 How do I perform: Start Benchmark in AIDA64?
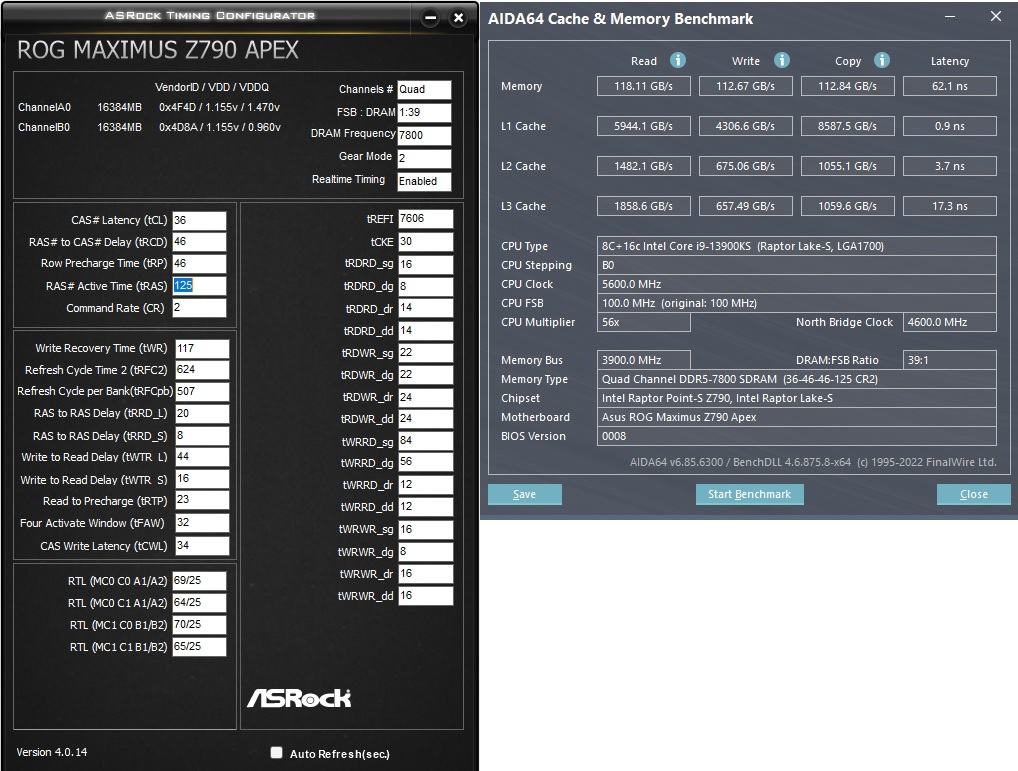point(750,494)
